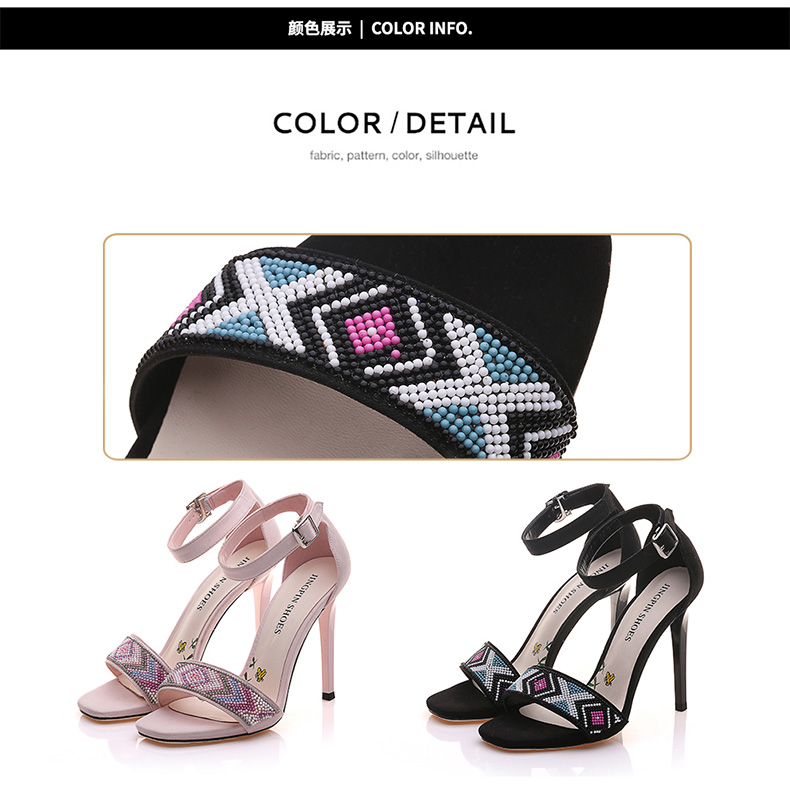This screenshot has width=790, height=789.
Task: Click the 颜色展示 header label
Action: point(319,28)
